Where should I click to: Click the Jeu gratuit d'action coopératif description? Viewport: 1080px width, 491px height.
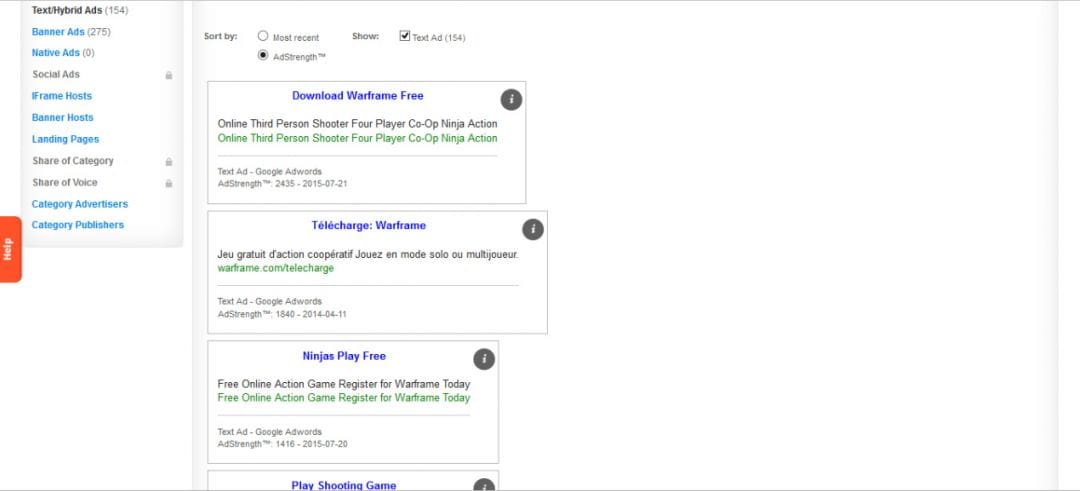click(368, 254)
